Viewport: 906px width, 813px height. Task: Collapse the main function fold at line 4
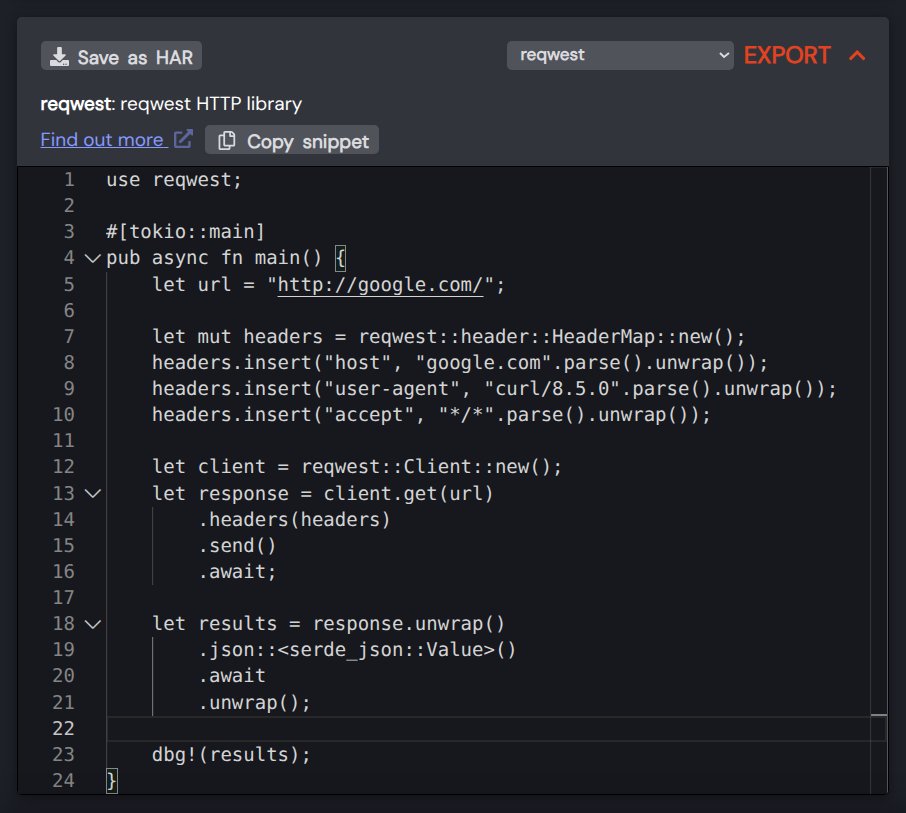[x=91, y=258]
